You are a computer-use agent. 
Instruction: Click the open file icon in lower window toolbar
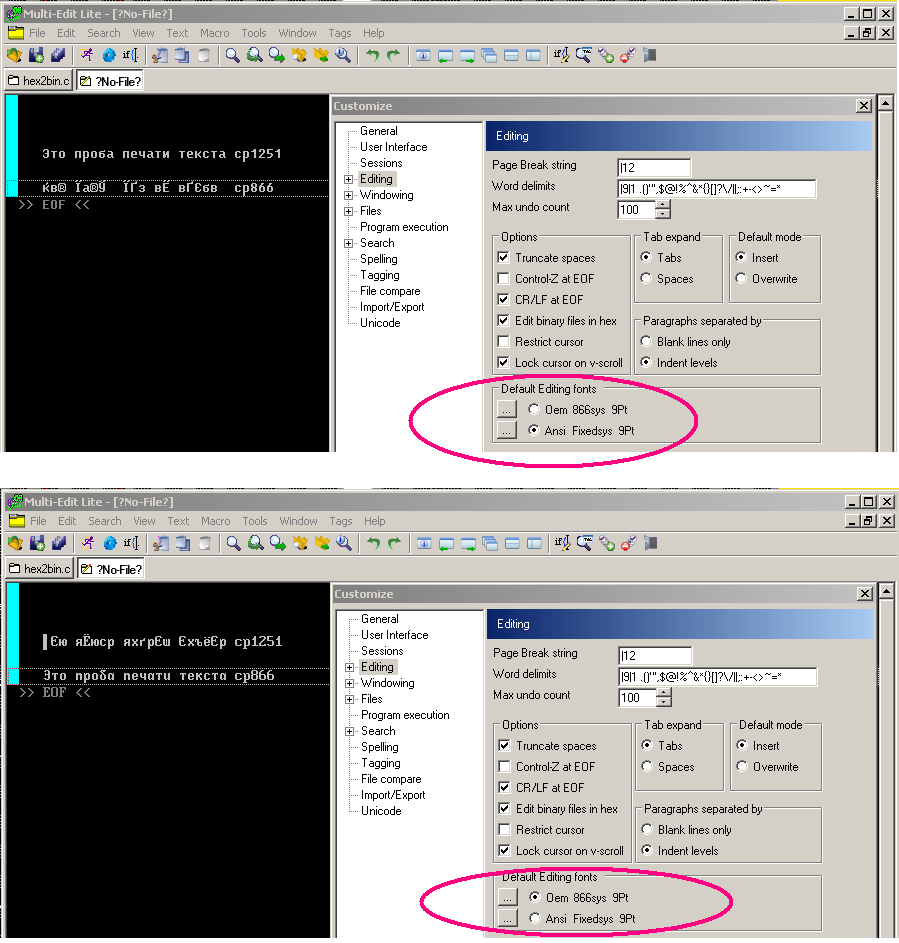[x=16, y=544]
